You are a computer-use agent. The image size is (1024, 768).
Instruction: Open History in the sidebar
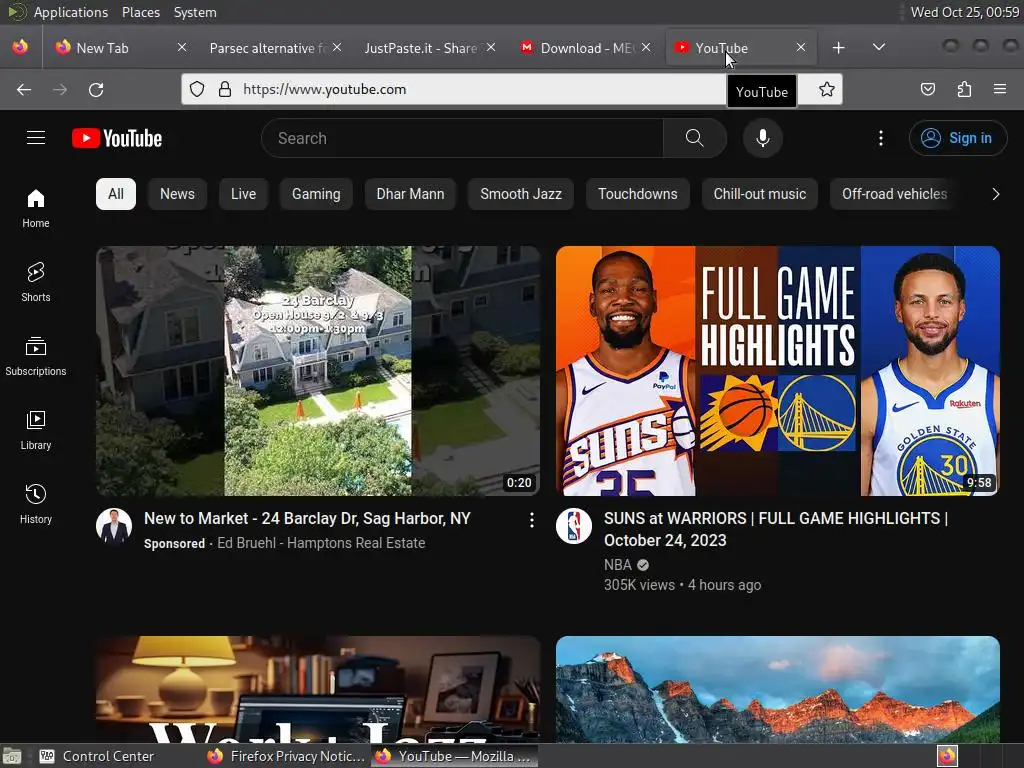(x=35, y=505)
